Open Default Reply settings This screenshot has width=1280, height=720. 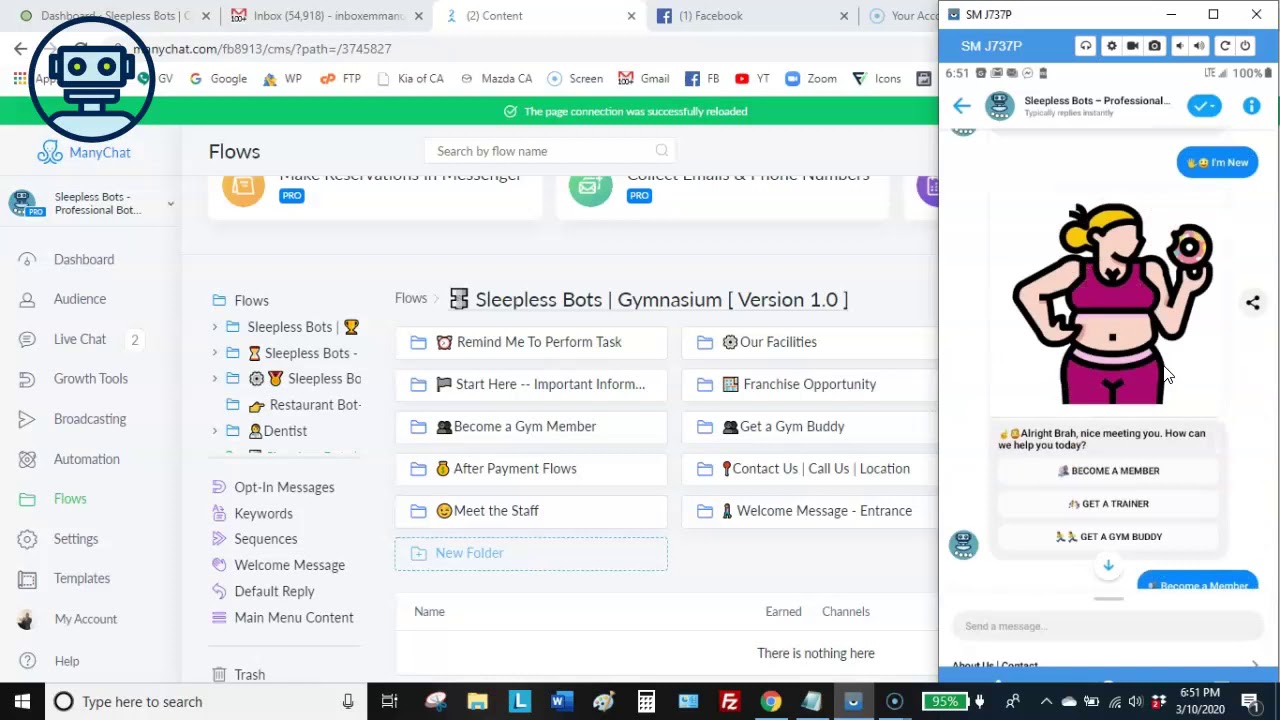[274, 591]
